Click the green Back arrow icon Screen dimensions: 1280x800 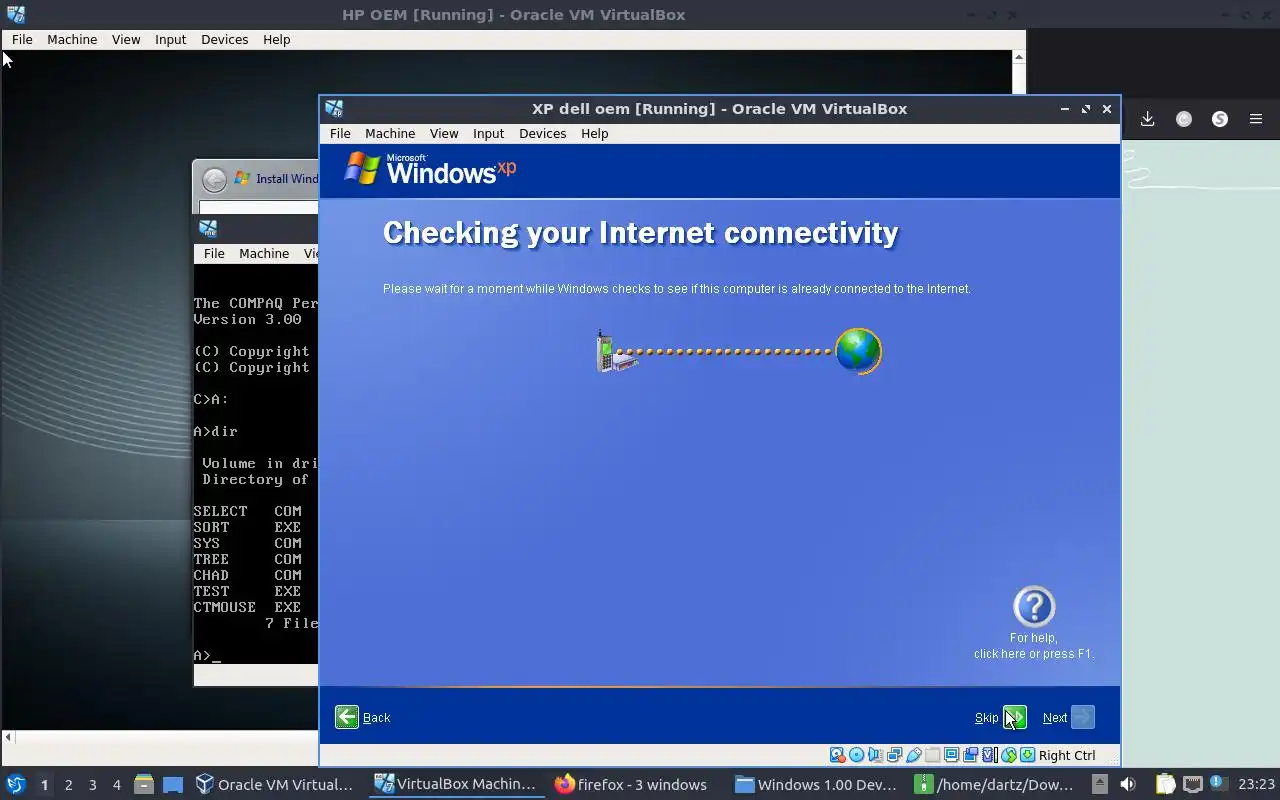(347, 717)
